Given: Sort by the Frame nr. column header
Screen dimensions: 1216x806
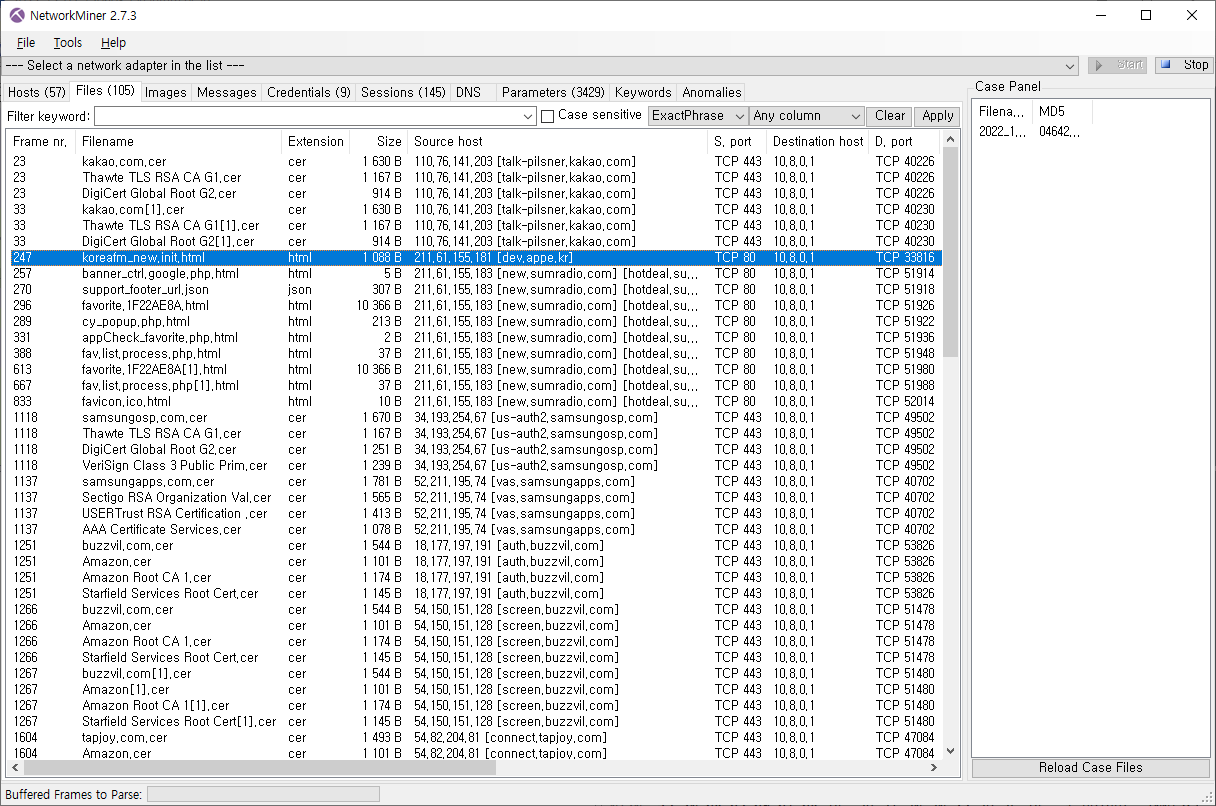Looking at the screenshot, I should 42,141.
